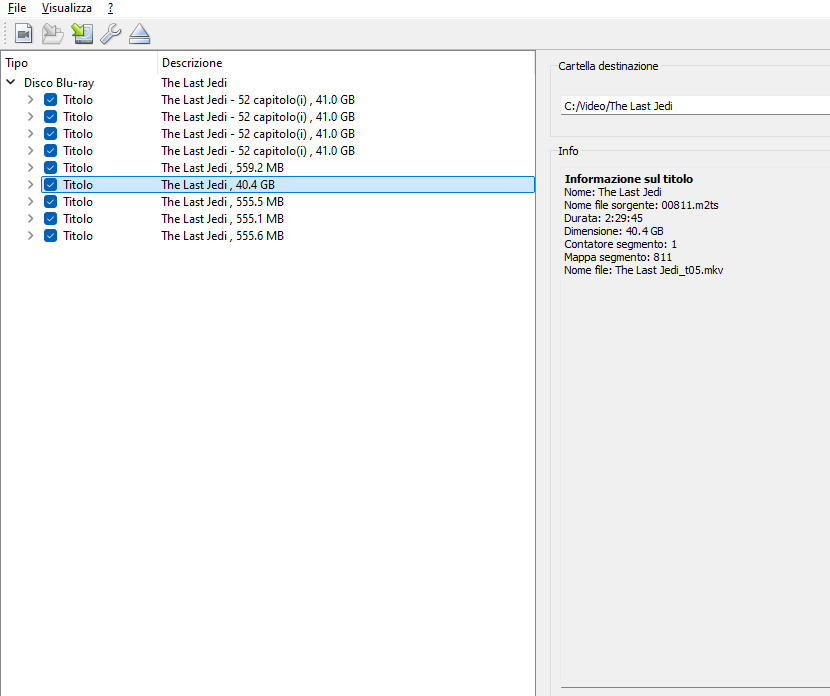830x696 pixels.
Task: Select description 'The Last Jedi , 40.4 GB'
Action: point(218,185)
